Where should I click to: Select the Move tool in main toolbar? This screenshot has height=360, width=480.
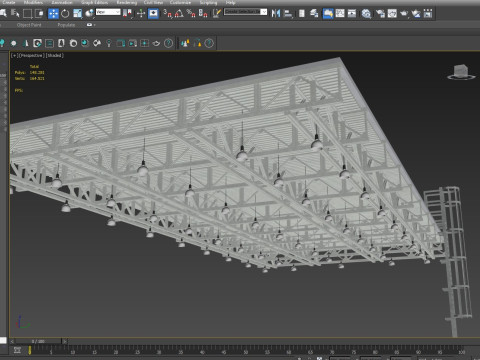pyautogui.click(x=53, y=13)
